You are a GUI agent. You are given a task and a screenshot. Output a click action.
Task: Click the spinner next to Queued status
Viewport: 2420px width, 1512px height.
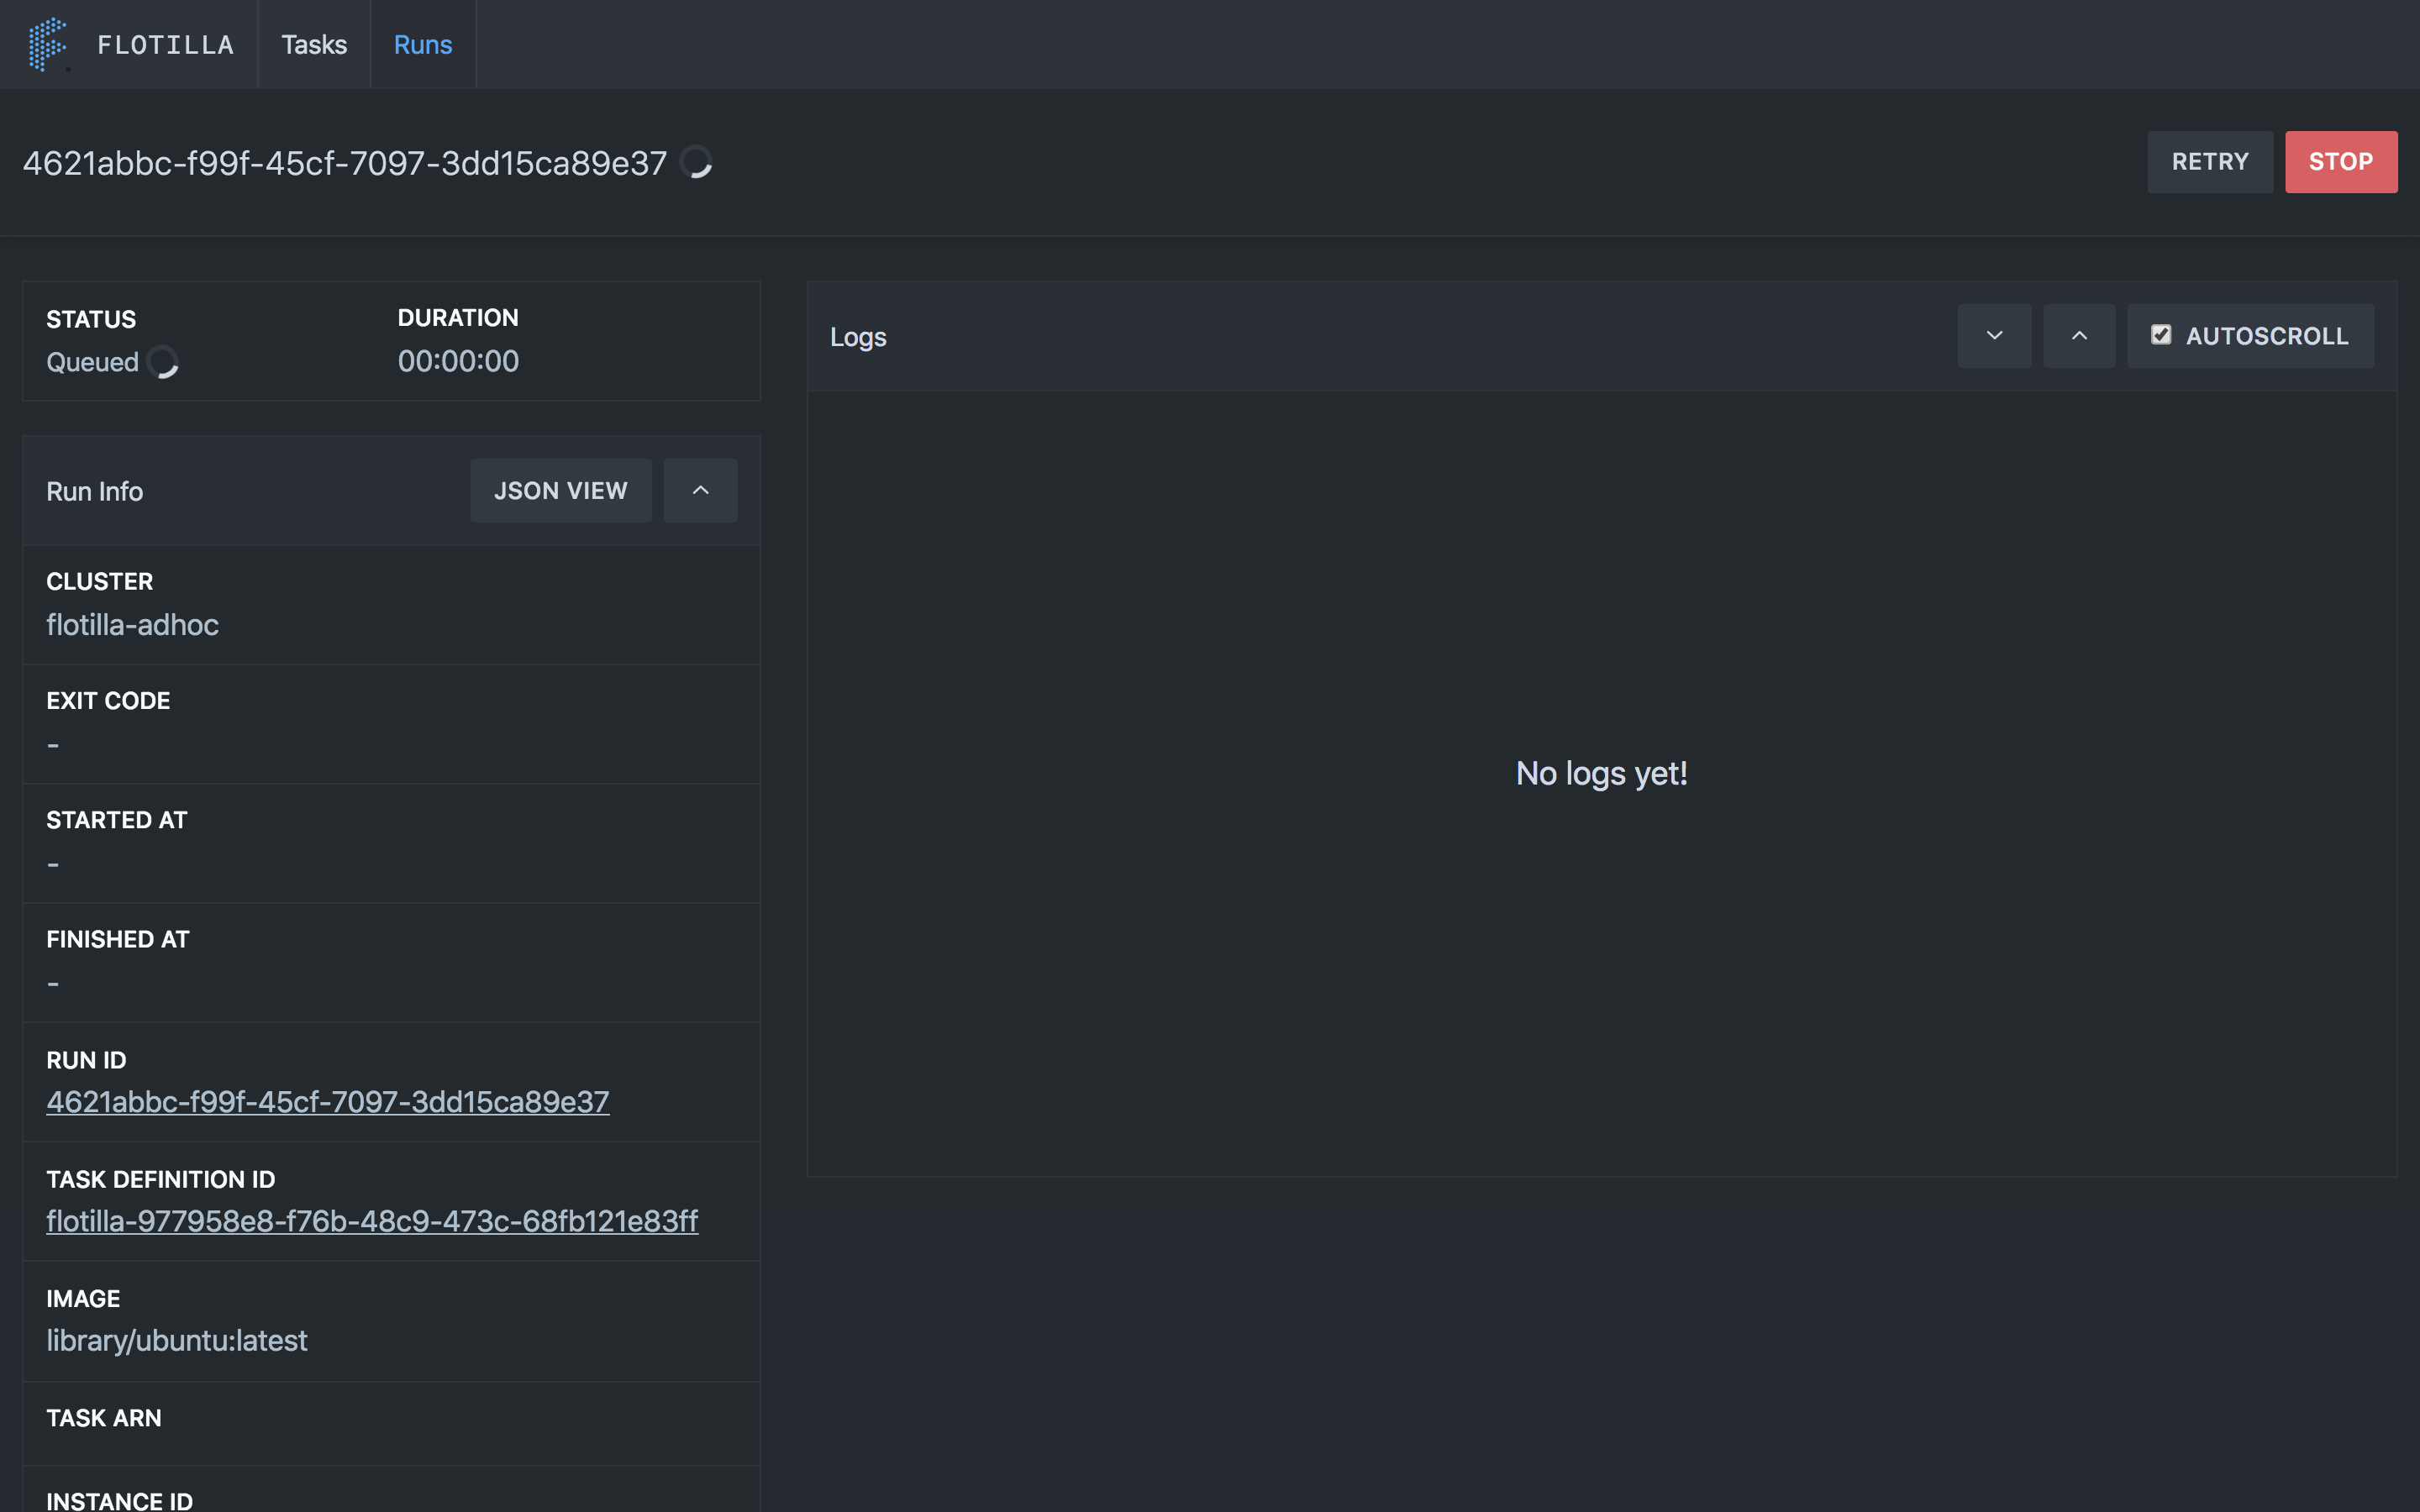pyautogui.click(x=163, y=362)
